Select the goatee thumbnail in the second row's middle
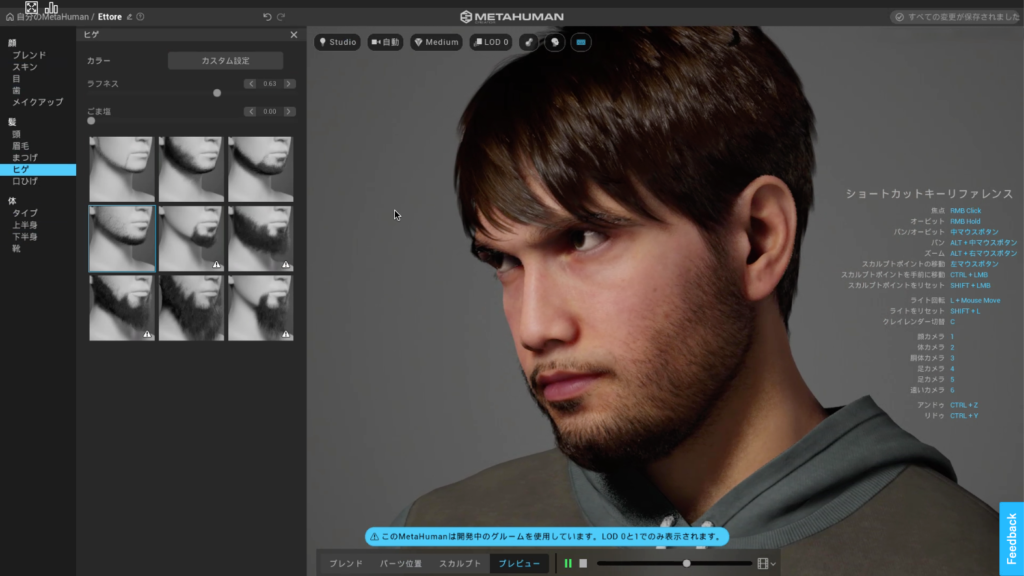This screenshot has width=1024, height=576. 191,238
